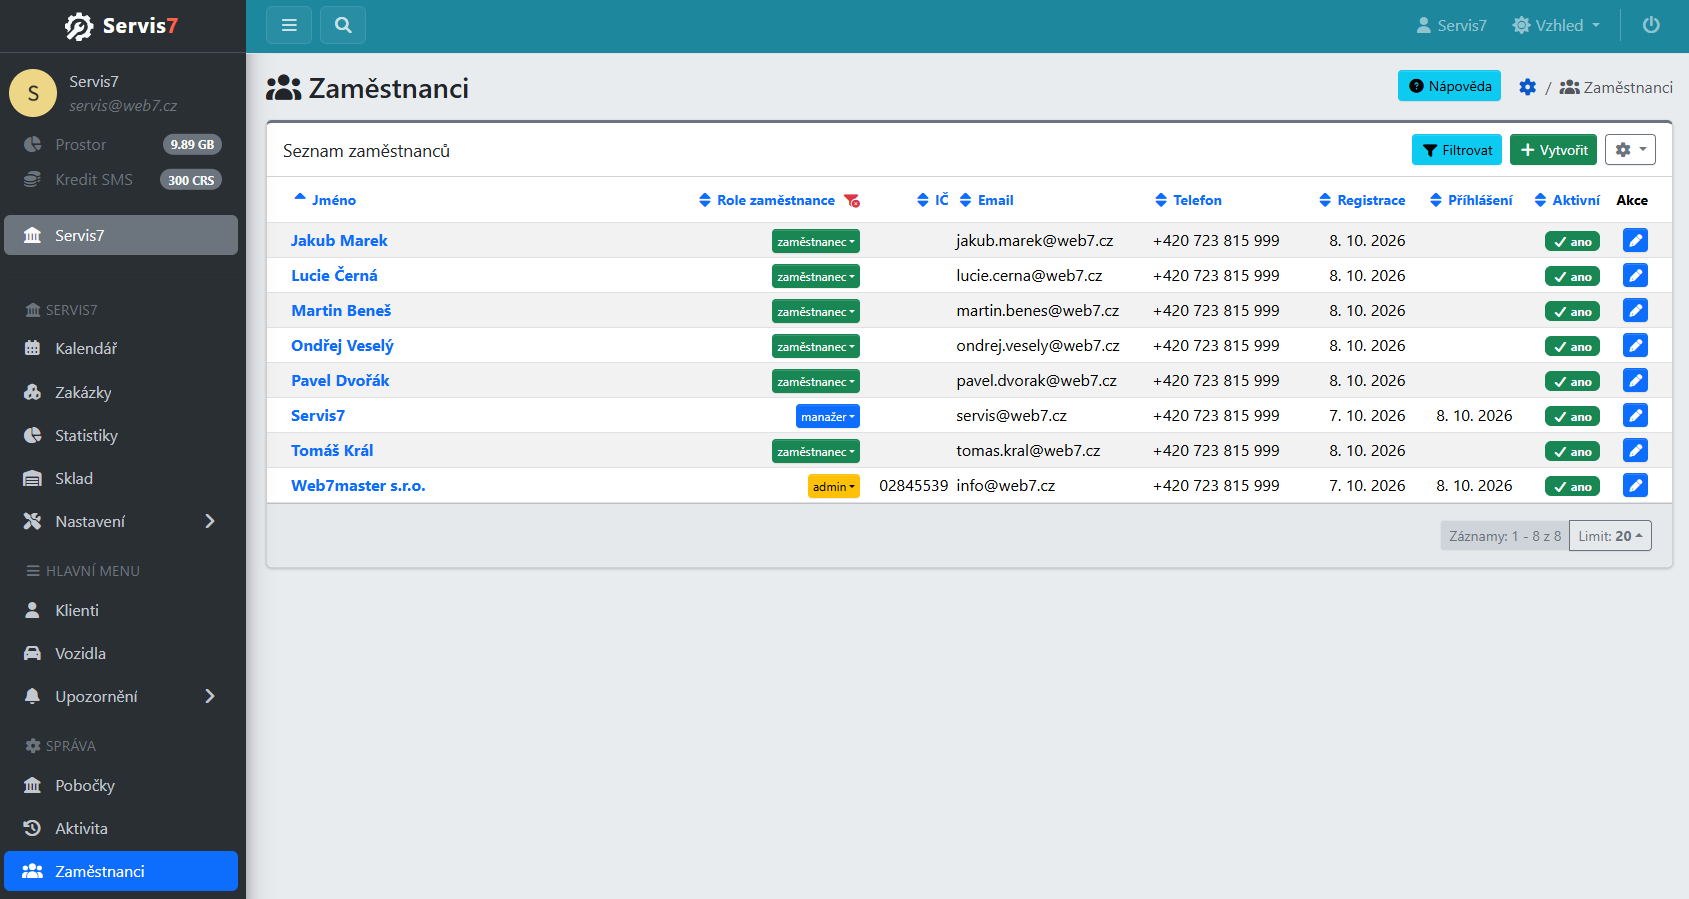This screenshot has width=1689, height=899.
Task: Toggle active status 'ano' for Ondřej Veselý
Action: click(1572, 346)
